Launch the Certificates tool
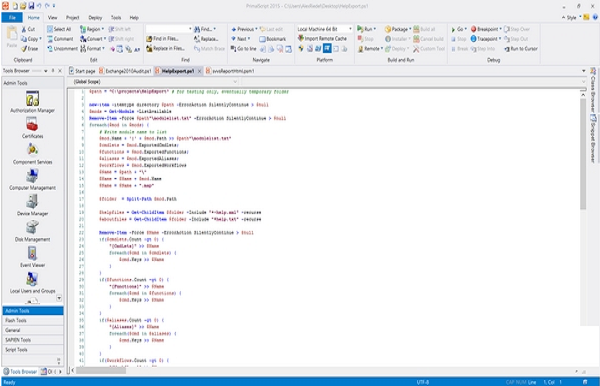 coord(33,128)
